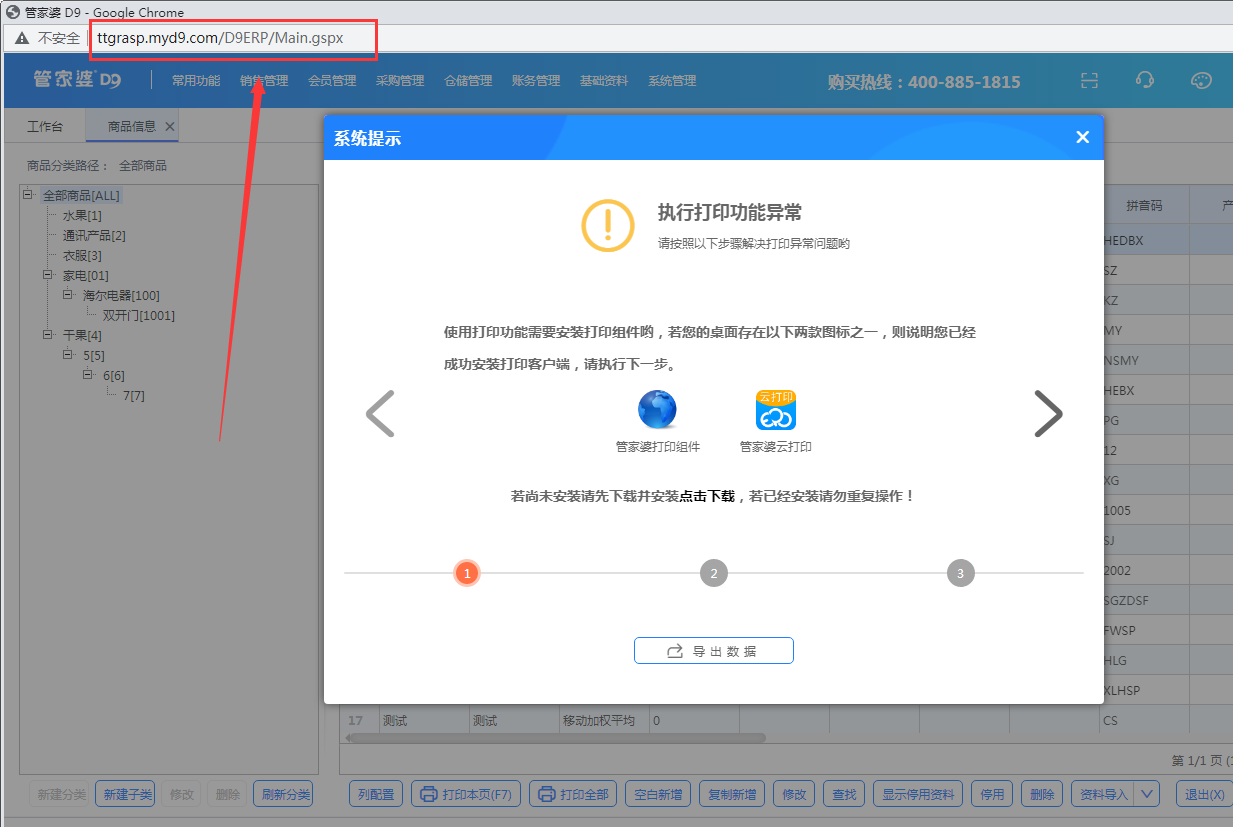This screenshot has width=1233, height=827.
Task: Click the horizontal scrollbar of the table
Action: pos(555,738)
